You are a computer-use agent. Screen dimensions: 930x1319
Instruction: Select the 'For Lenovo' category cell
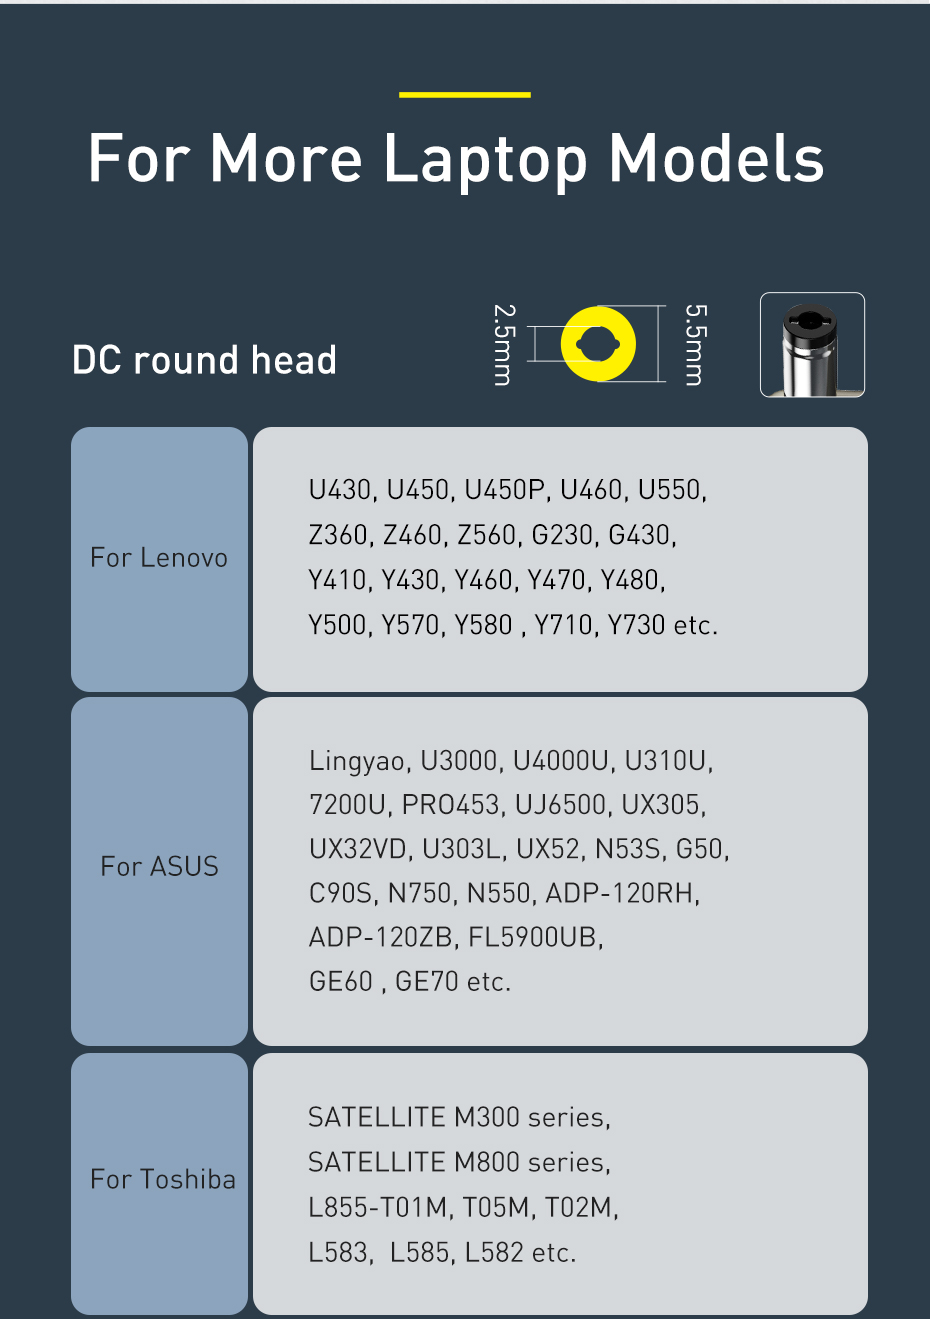[159, 559]
